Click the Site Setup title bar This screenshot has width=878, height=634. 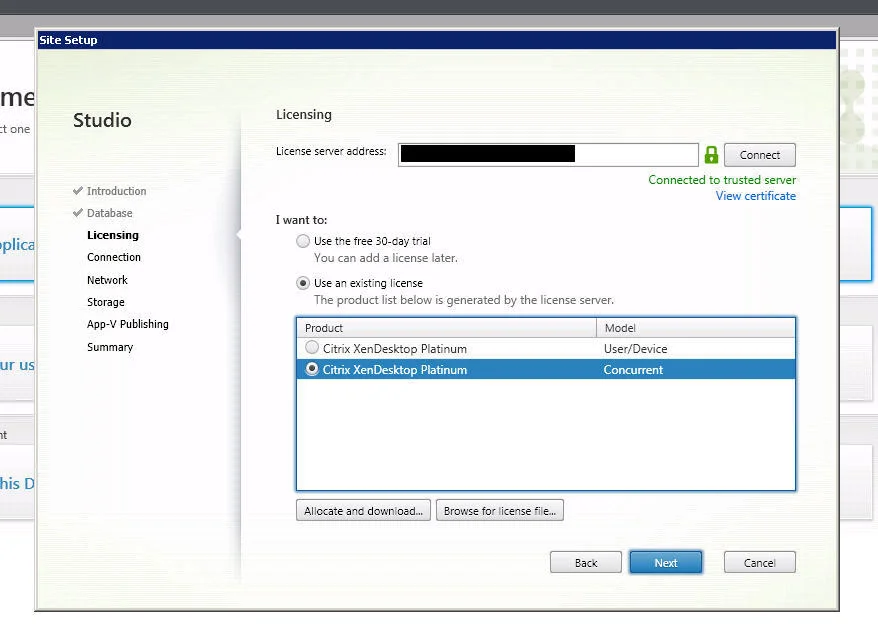(437, 40)
